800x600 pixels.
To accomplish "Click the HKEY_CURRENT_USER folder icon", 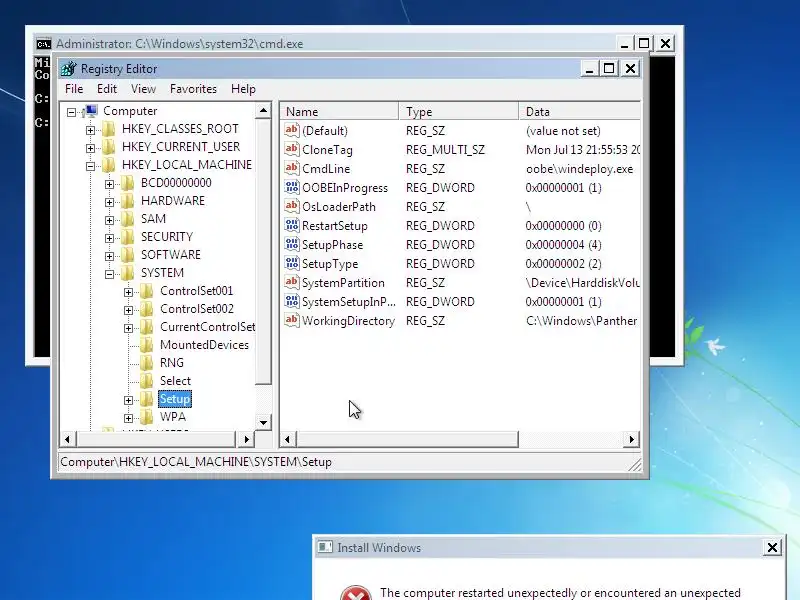I will 109,147.
